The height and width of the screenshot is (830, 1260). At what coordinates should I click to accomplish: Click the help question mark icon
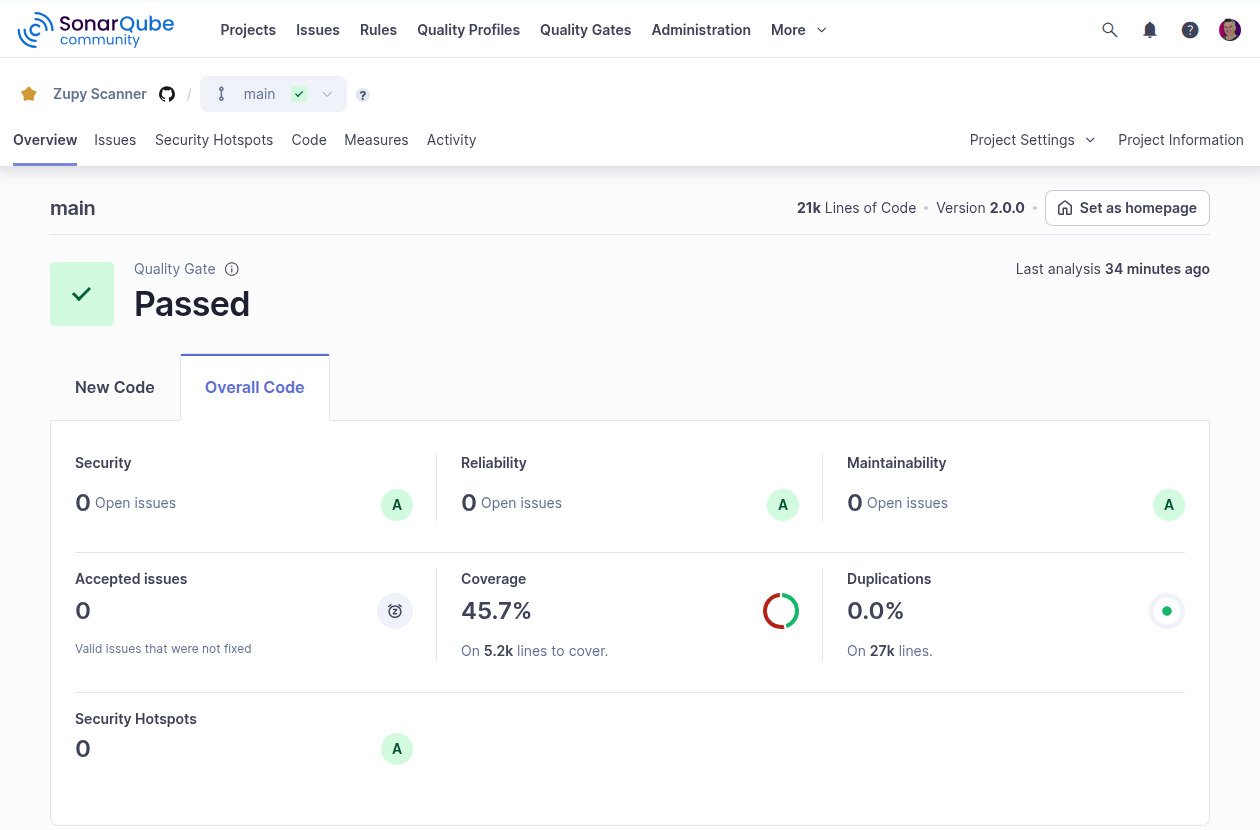click(x=1190, y=30)
